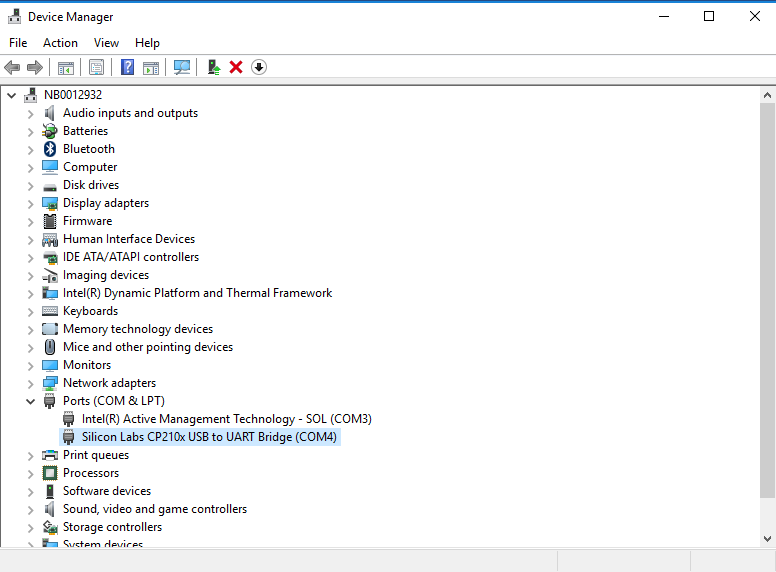
Task: Click the Update device driver icon
Action: tap(213, 67)
